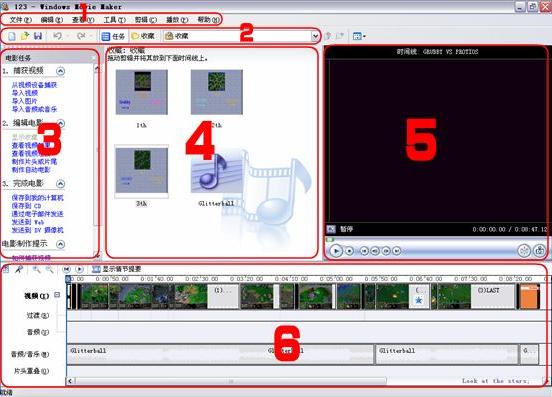Click the Split Clip icon

click(524, 251)
